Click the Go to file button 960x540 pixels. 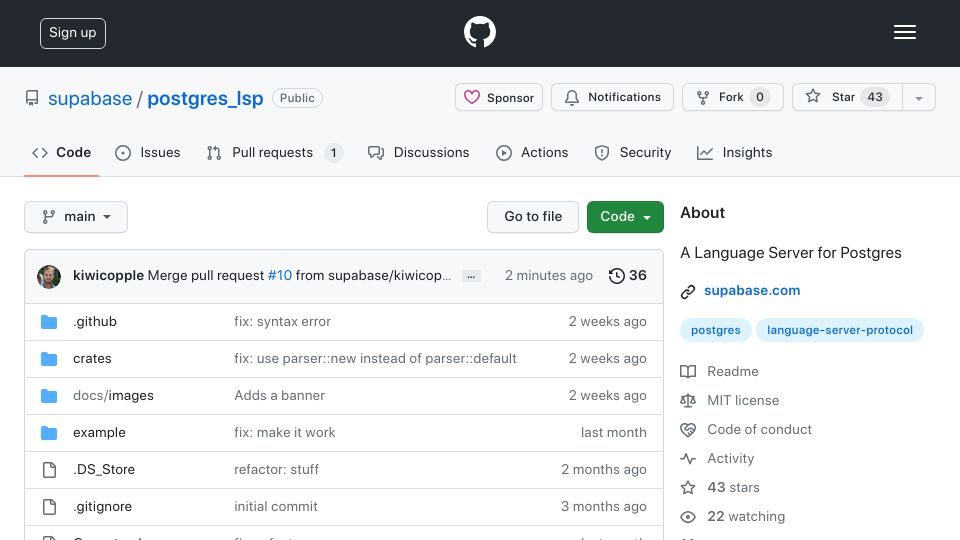click(533, 217)
